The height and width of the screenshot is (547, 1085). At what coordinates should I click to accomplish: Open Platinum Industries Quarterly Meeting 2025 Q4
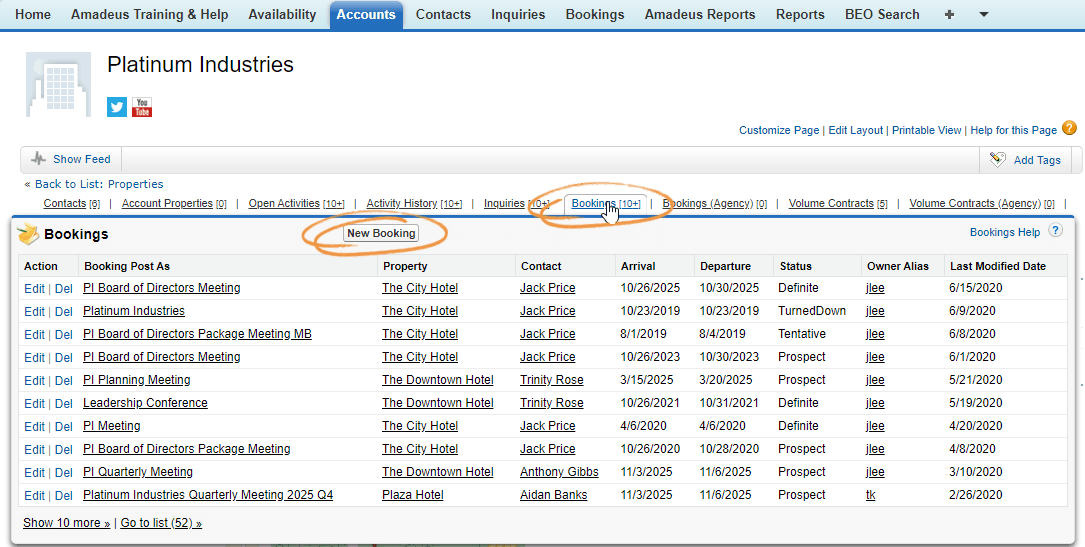click(208, 495)
